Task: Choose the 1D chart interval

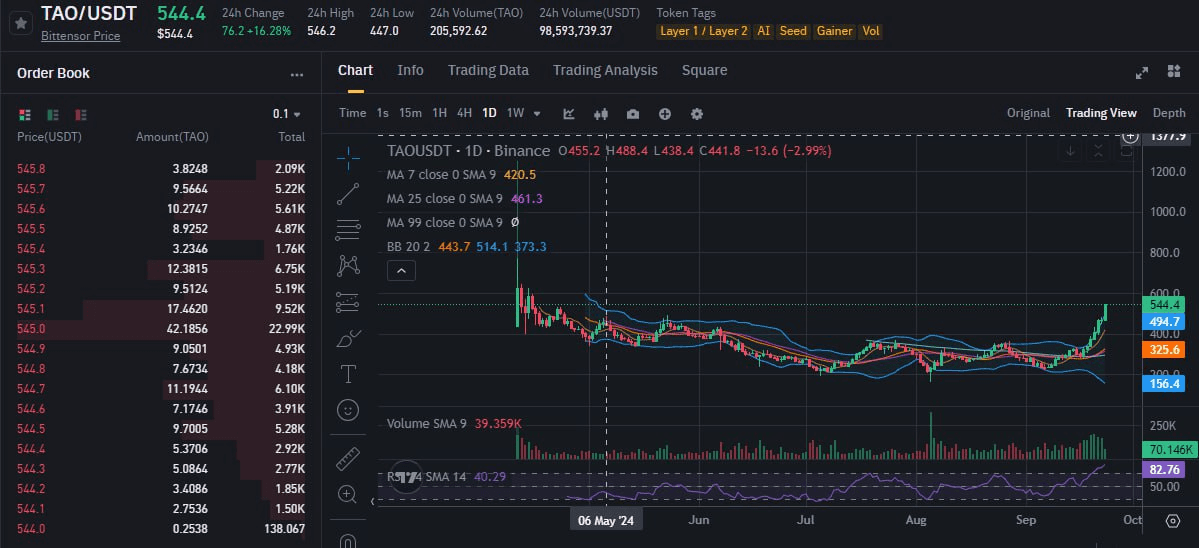Action: coord(489,113)
